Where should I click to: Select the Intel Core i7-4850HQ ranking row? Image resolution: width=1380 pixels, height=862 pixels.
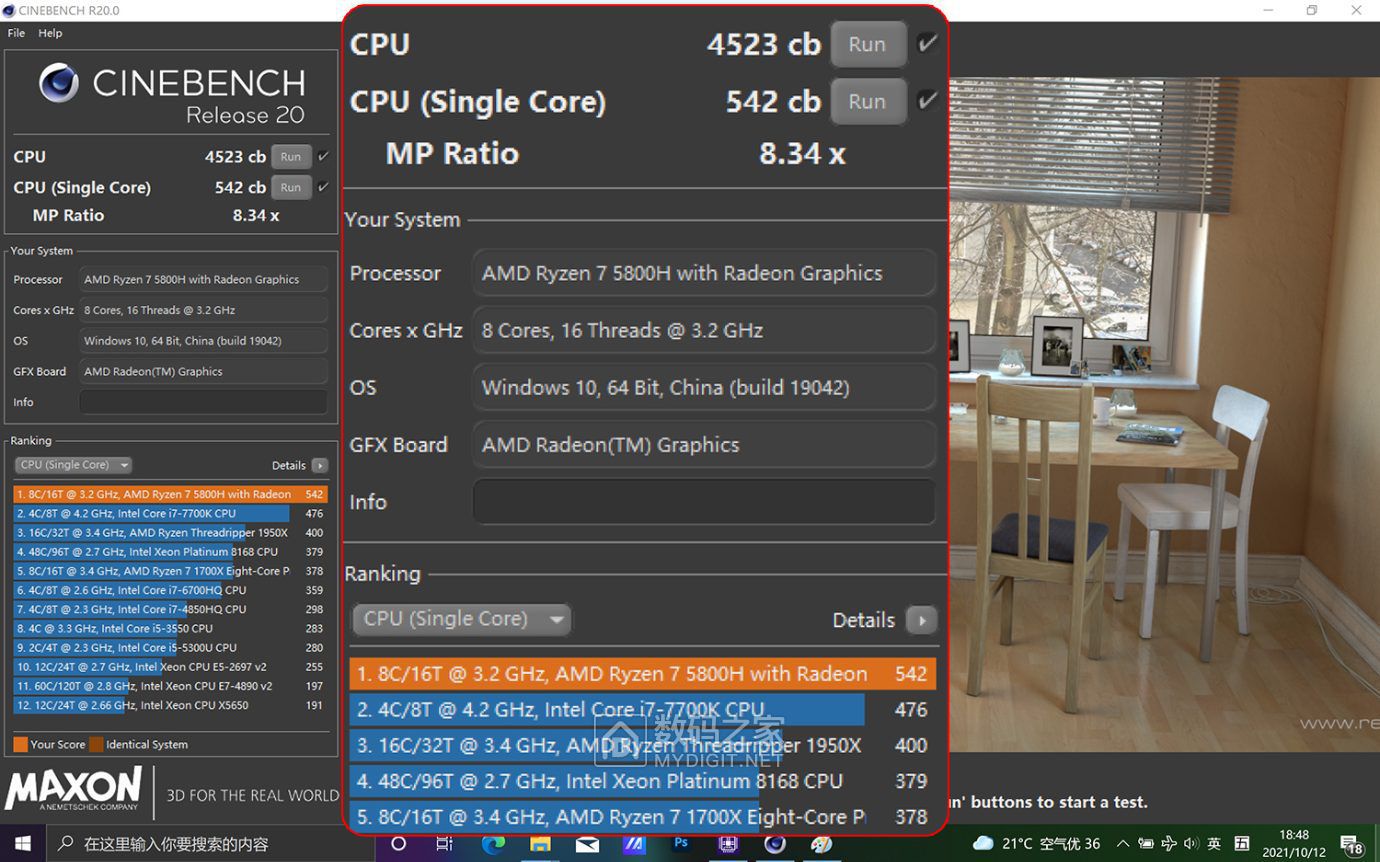(x=170, y=609)
